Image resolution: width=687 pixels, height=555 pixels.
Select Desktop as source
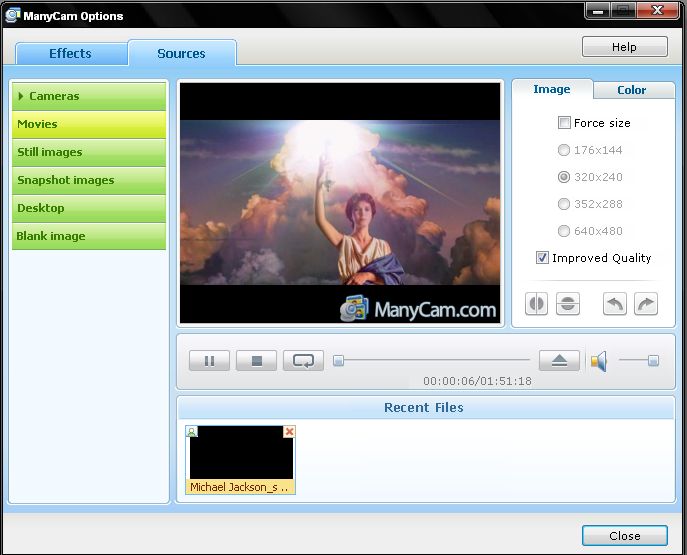[89, 208]
